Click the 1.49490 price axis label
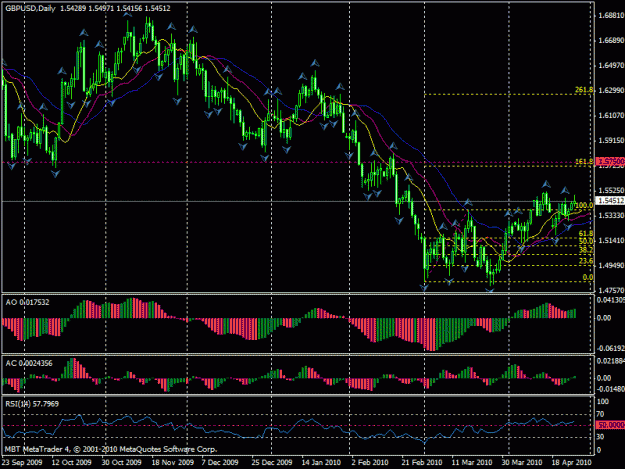Image resolution: width=625 pixels, height=469 pixels. pos(611,266)
